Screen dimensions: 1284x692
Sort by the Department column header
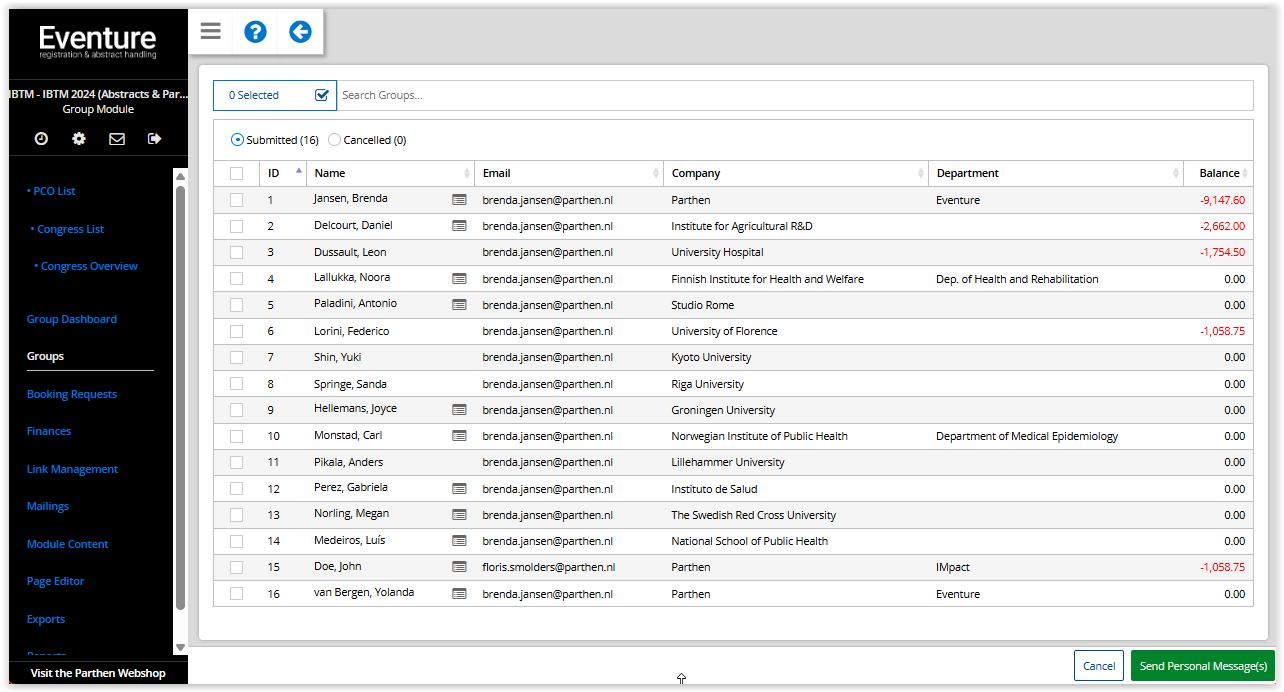pos(1056,173)
